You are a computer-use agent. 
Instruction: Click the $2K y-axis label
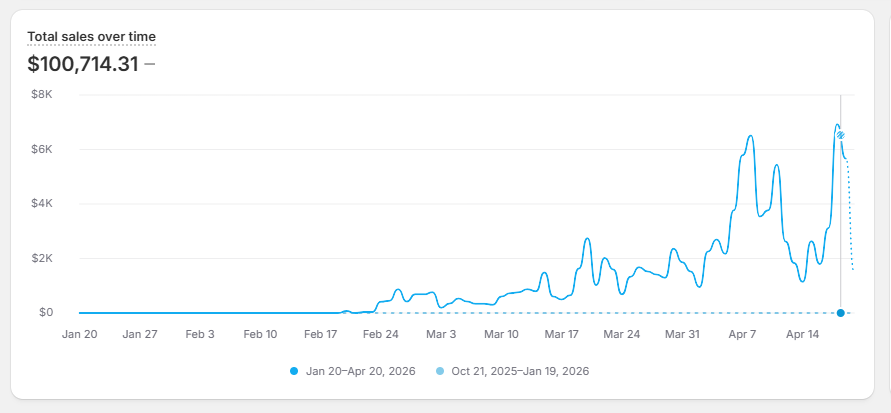pos(42,258)
